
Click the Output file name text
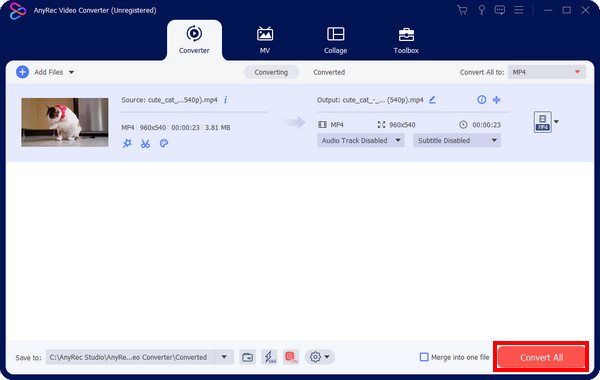[370, 100]
